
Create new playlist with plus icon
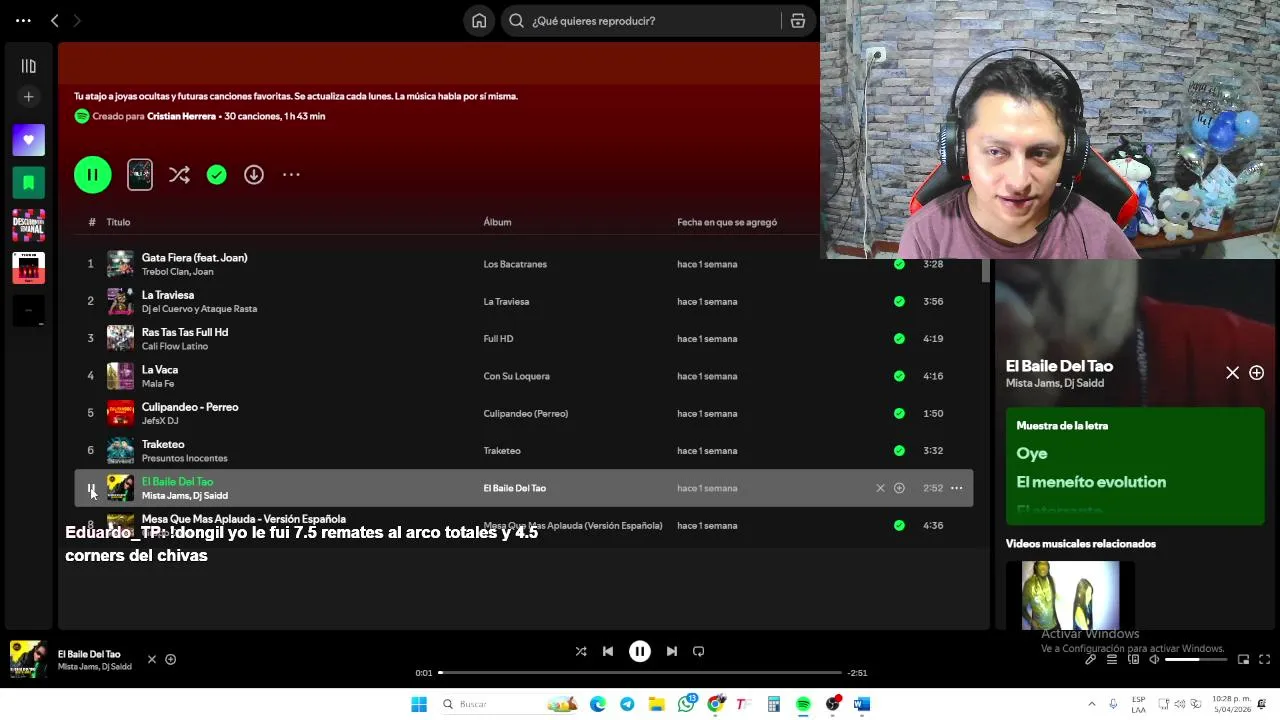pos(28,97)
